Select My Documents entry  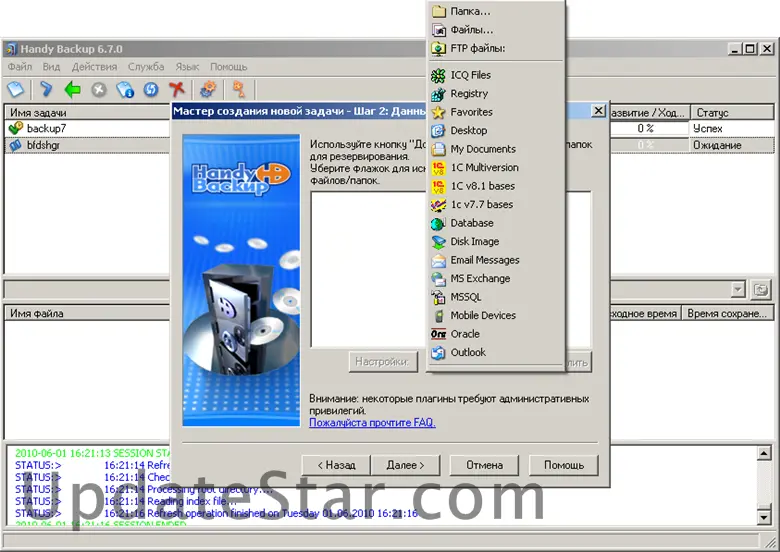[496, 149]
